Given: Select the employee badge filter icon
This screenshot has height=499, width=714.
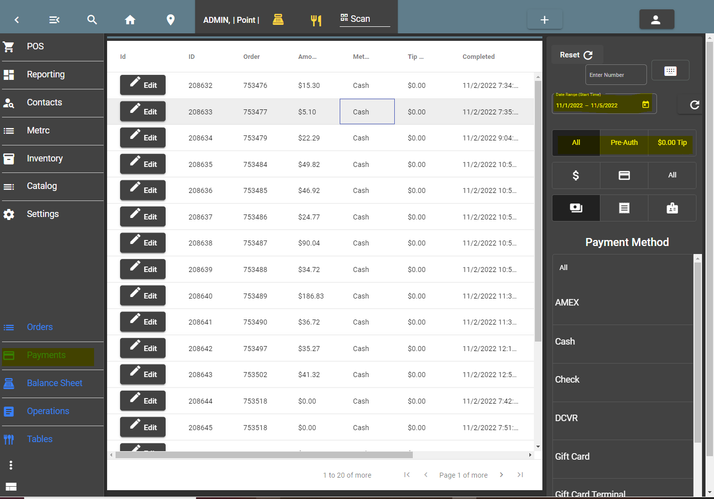Looking at the screenshot, I should click(x=672, y=208).
